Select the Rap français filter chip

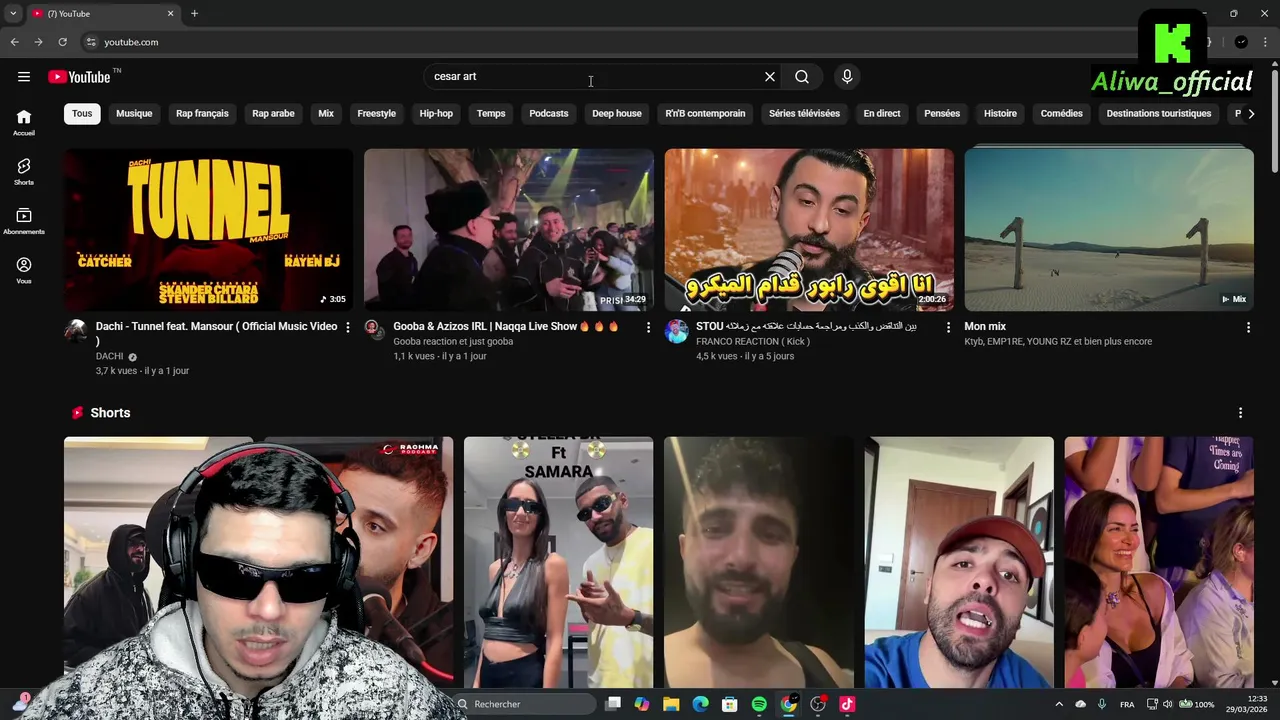coord(202,114)
